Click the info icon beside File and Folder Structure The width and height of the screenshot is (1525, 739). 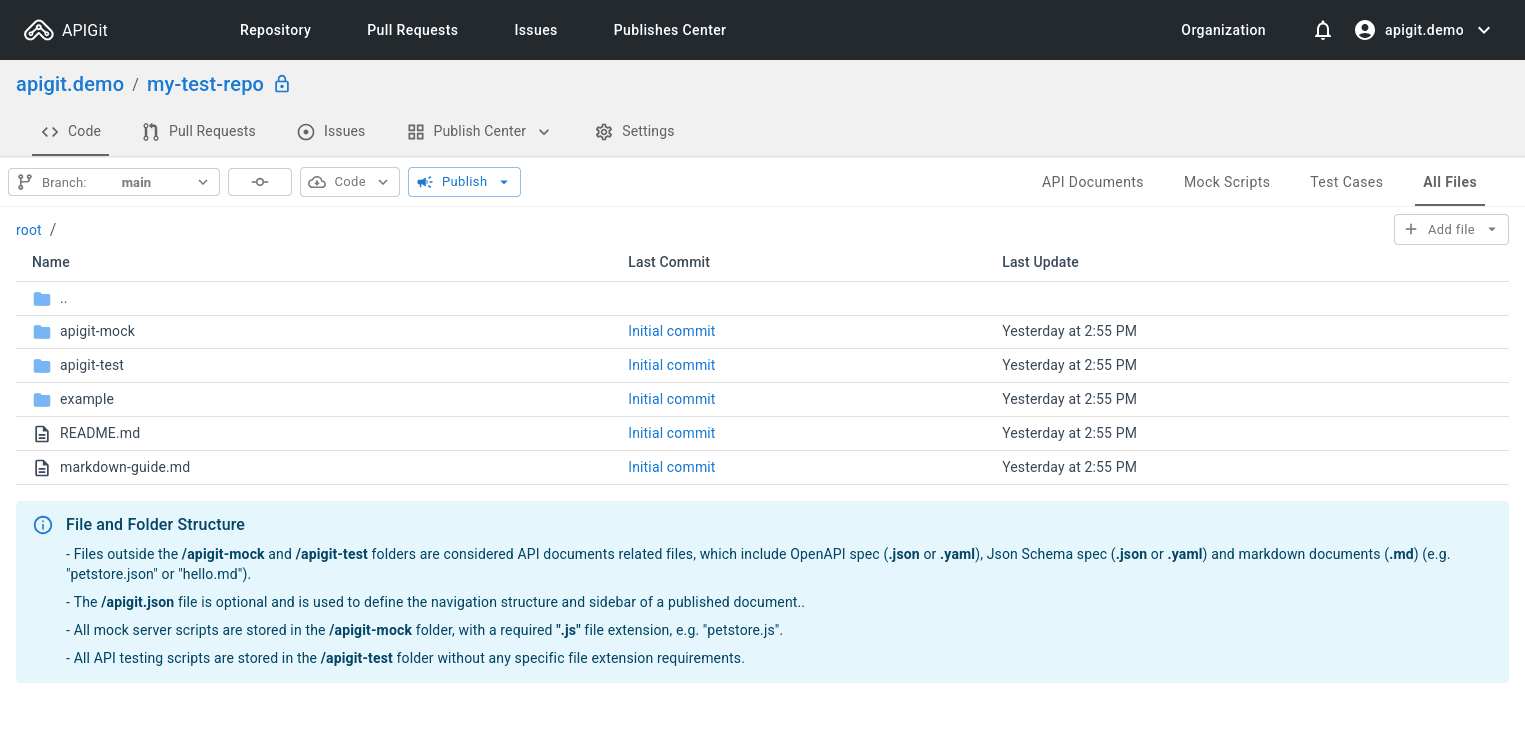coord(43,525)
